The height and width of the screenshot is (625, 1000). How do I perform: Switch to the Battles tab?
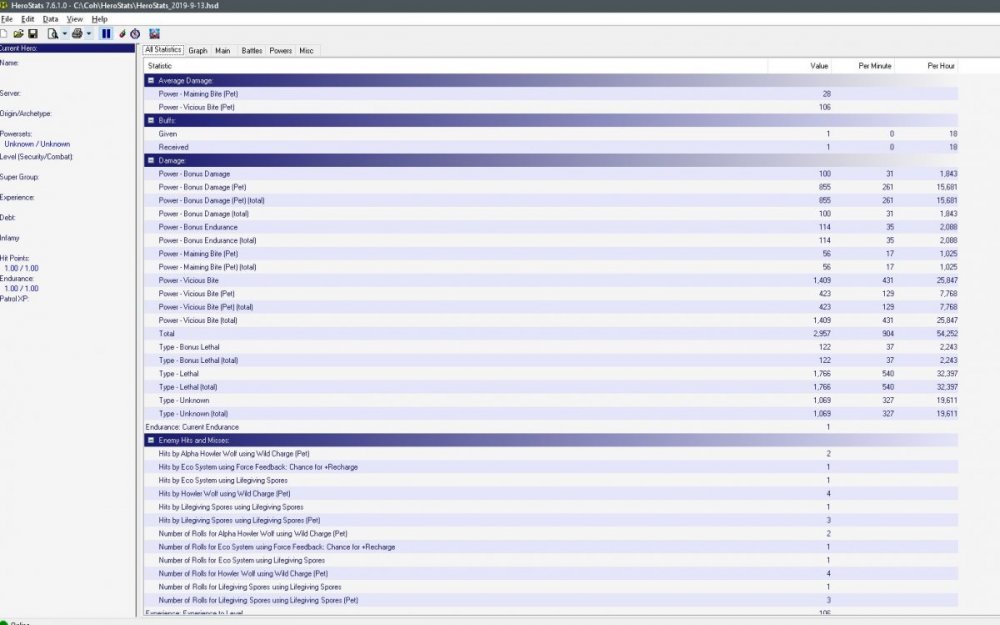click(252, 50)
